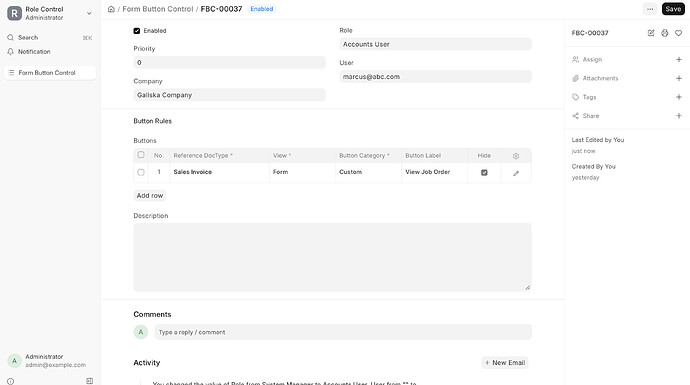The width and height of the screenshot is (690, 385).
Task: Click the heart like icon
Action: [679, 33]
